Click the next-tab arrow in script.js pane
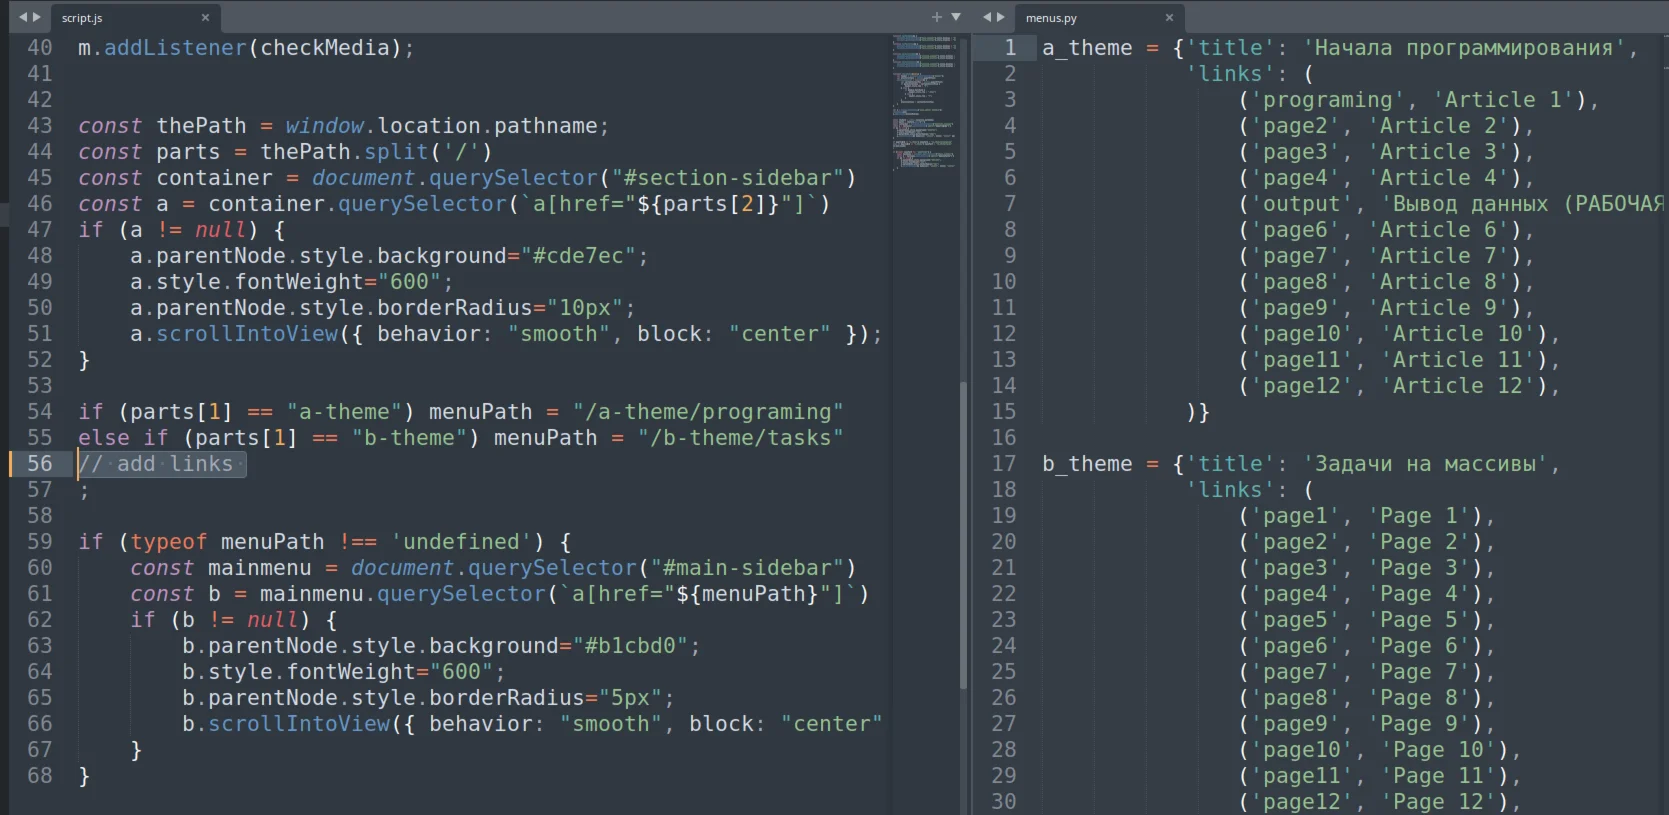 point(37,17)
